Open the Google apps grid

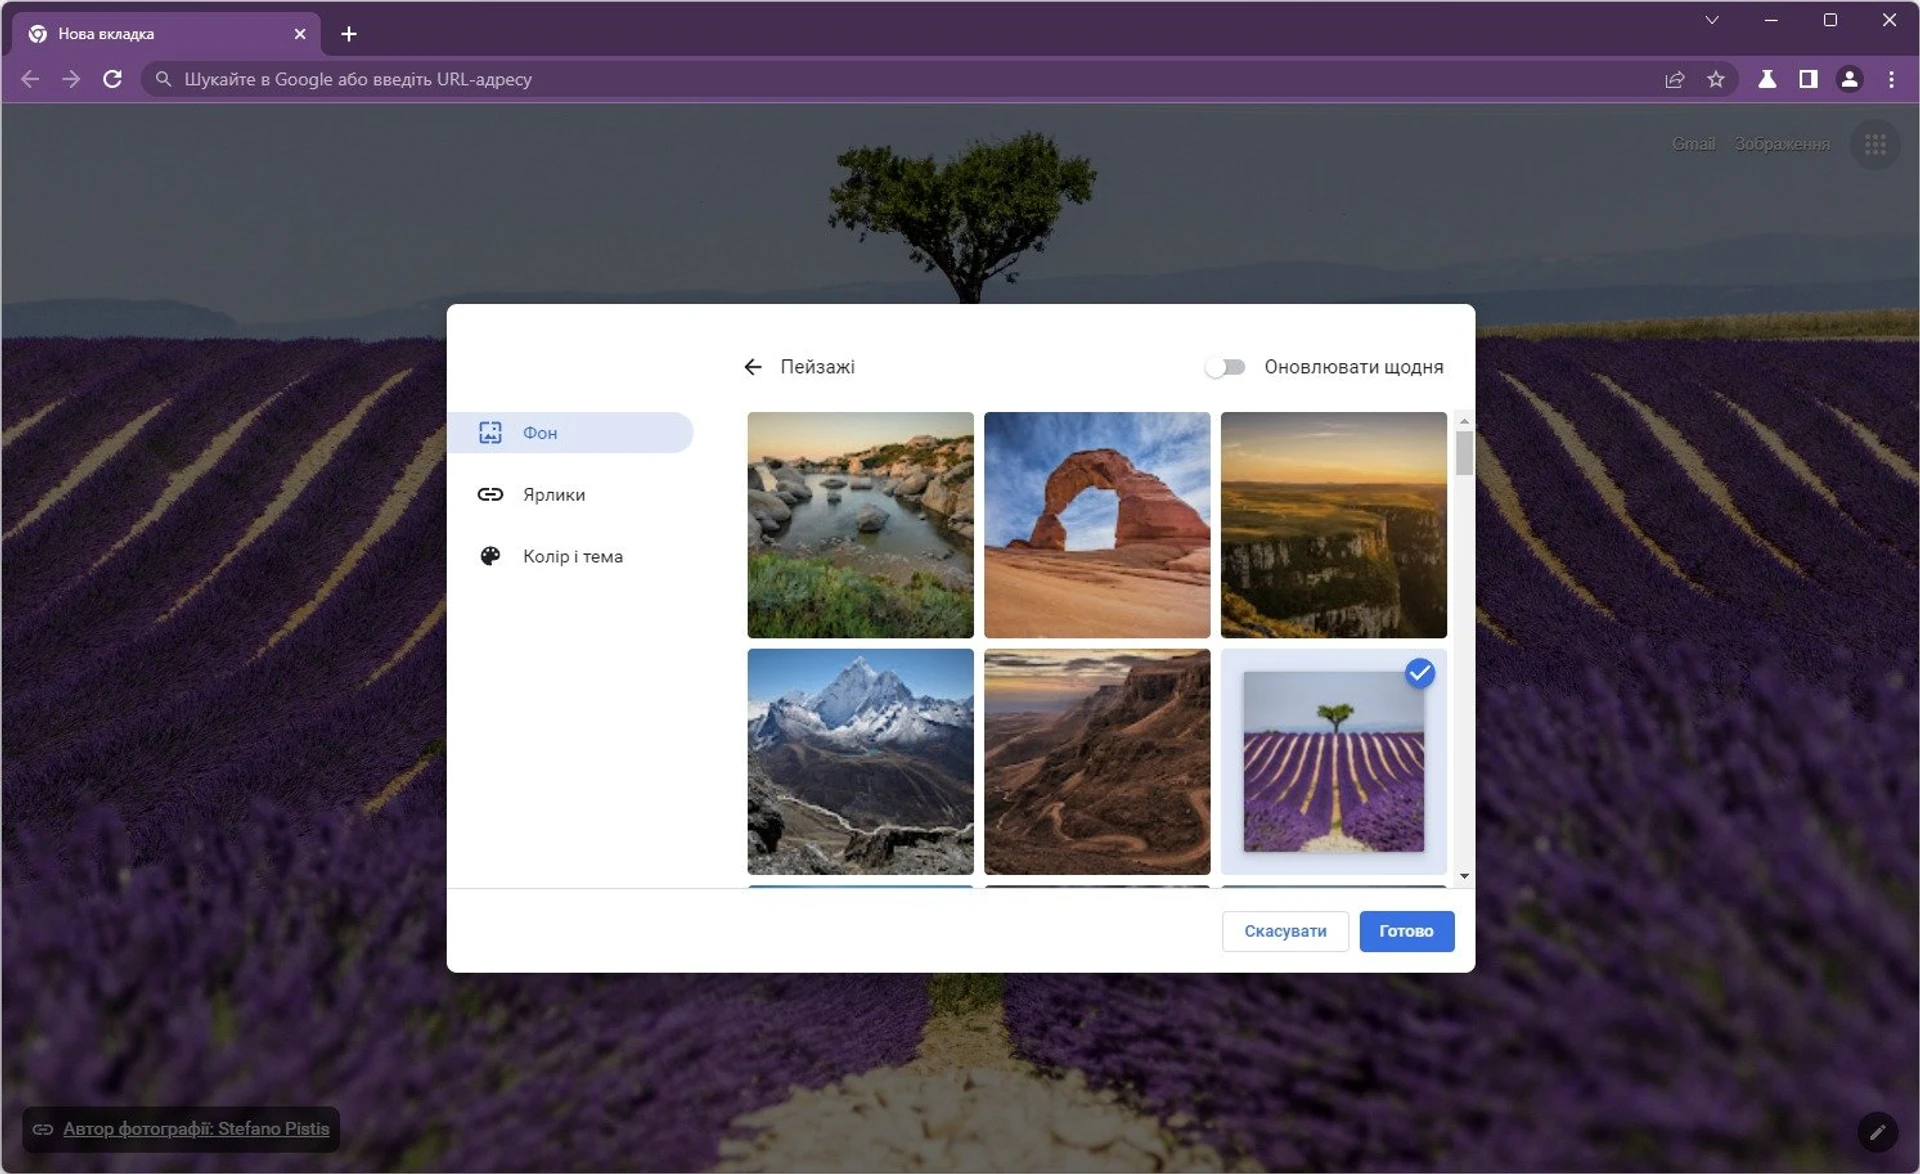pos(1876,144)
